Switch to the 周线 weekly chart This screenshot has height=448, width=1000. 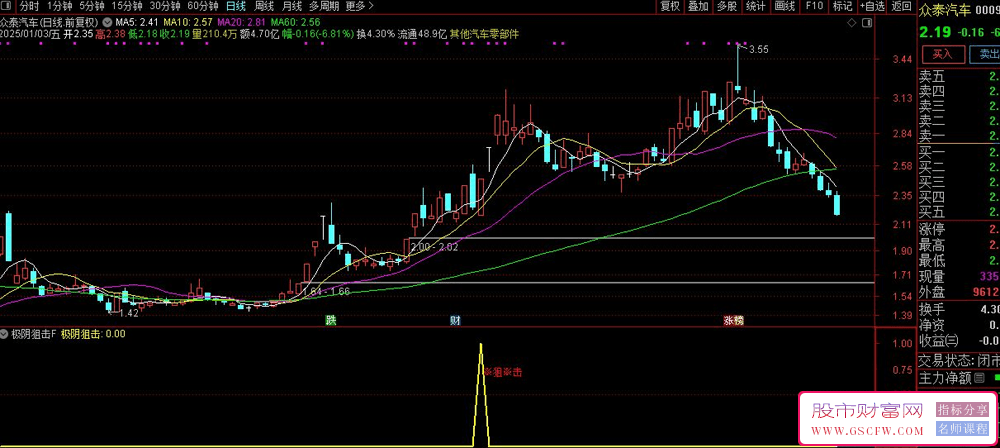point(264,6)
